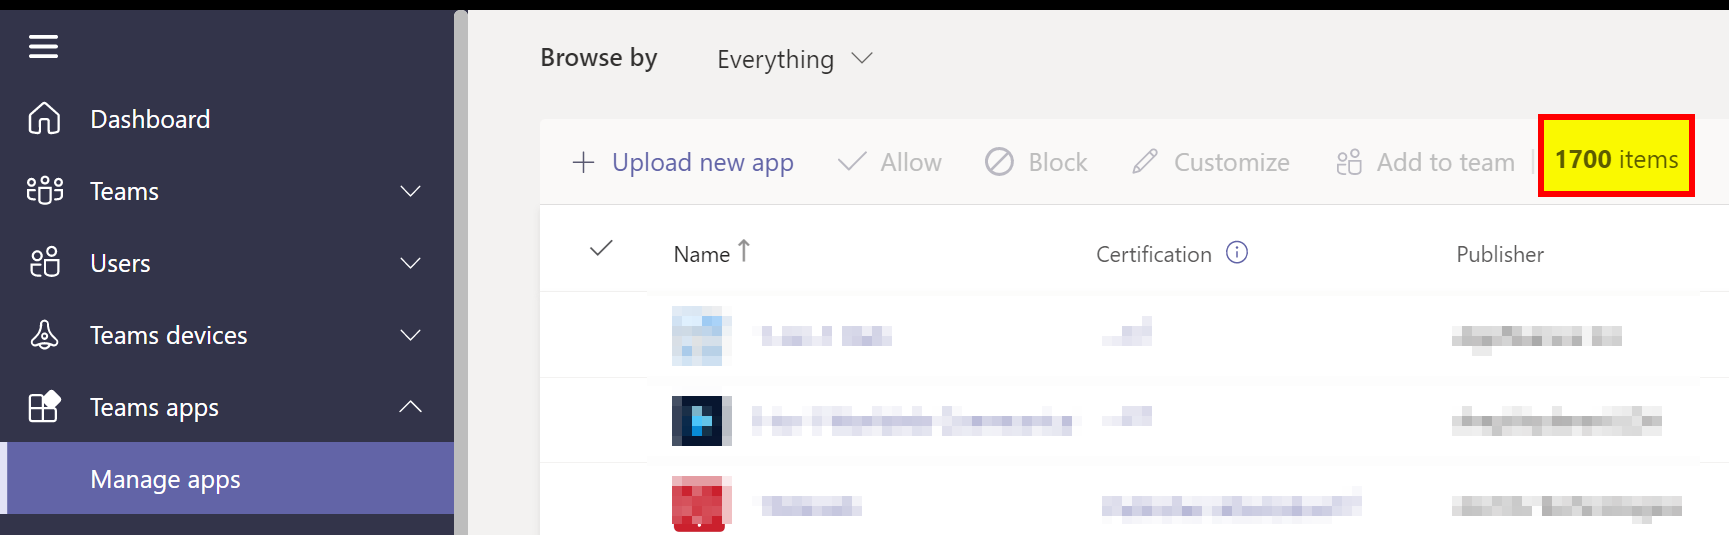
Task: Click the Dashboard home icon
Action: click(x=44, y=119)
